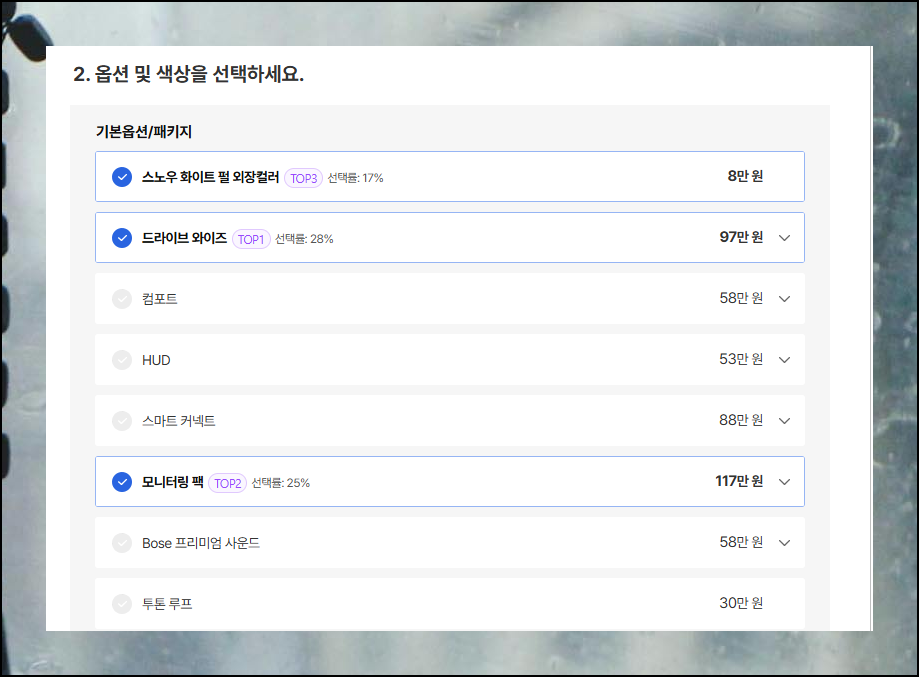Click the 스노우 화이트 펄 외장컬러 label
The image size is (919, 677).
[210, 177]
